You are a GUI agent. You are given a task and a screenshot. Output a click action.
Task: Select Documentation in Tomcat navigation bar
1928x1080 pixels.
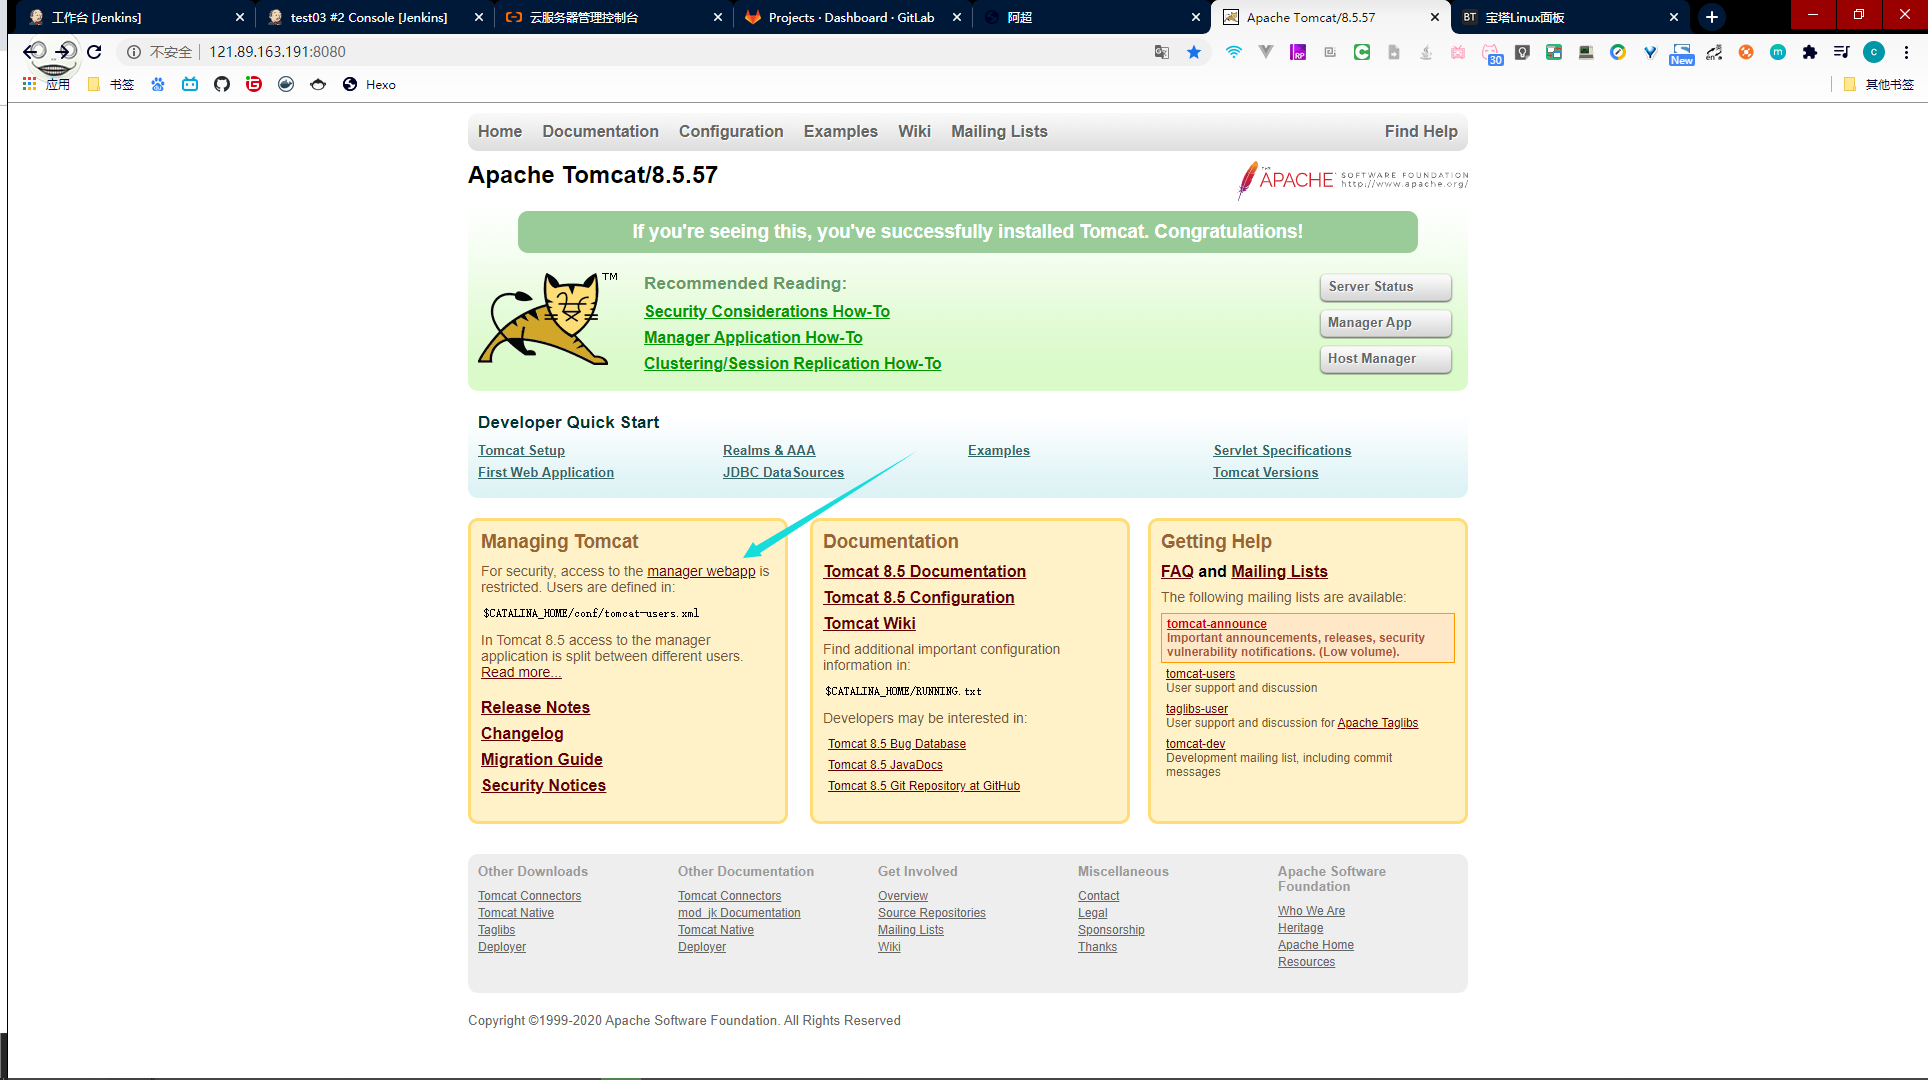point(600,131)
